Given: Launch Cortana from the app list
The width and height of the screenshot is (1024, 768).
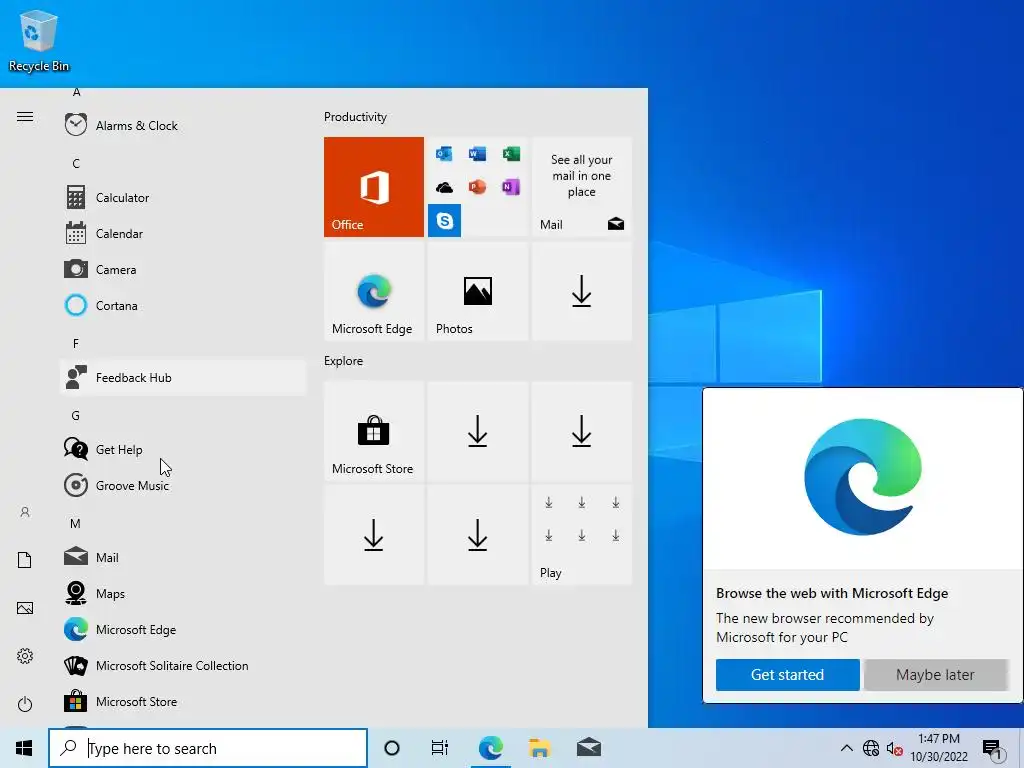Looking at the screenshot, I should coord(183,305).
